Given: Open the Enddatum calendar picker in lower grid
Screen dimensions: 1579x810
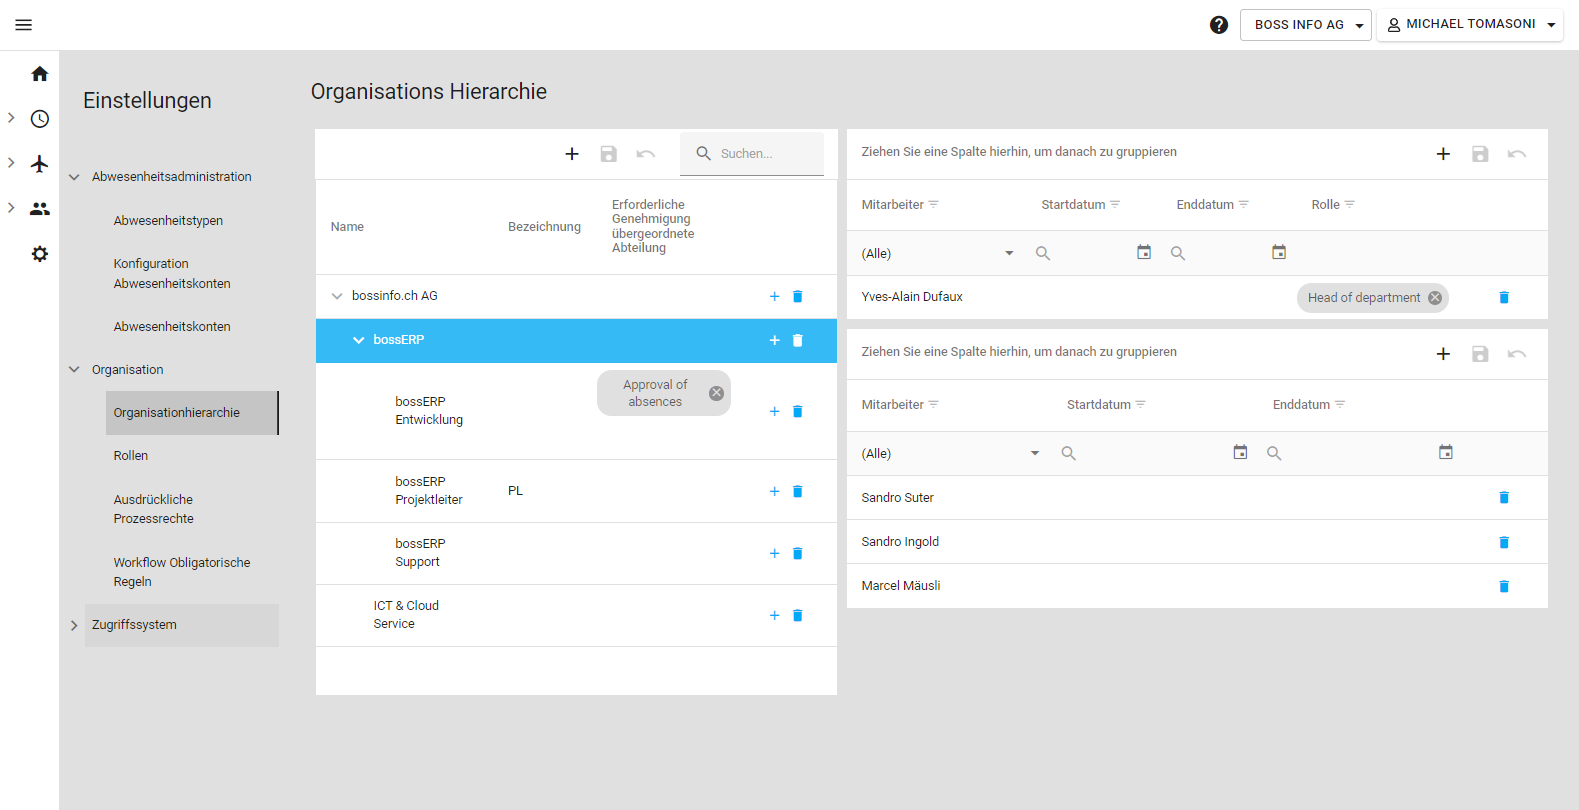Looking at the screenshot, I should pos(1446,452).
